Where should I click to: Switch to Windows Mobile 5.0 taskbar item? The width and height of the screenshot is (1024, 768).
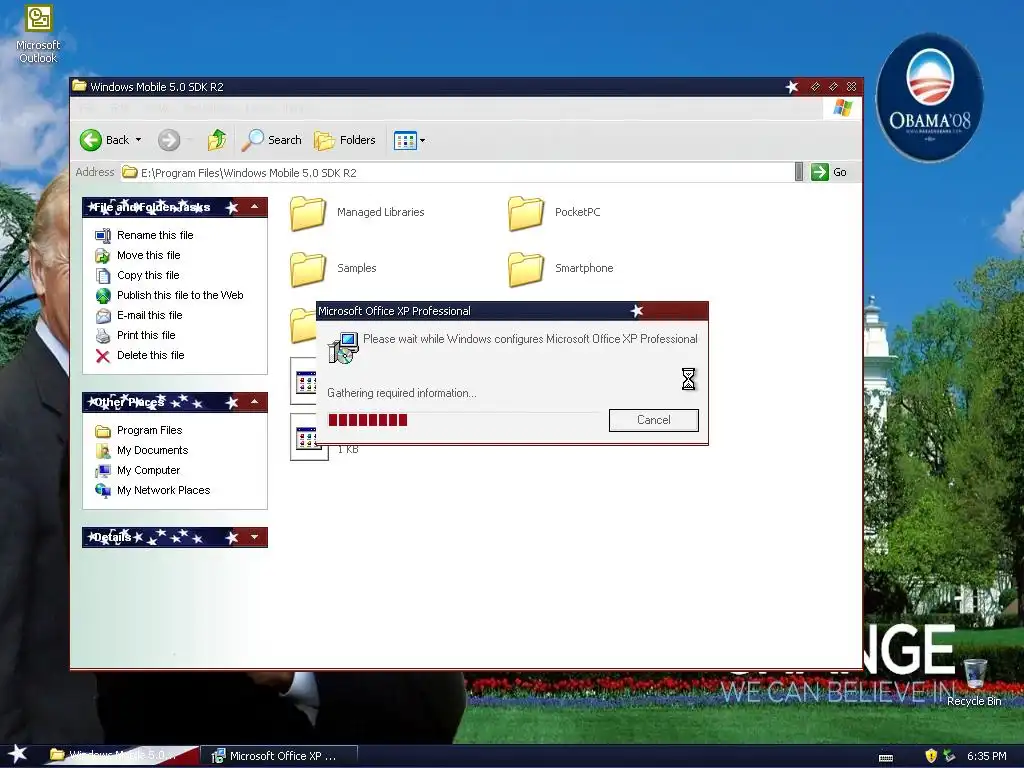(x=121, y=756)
